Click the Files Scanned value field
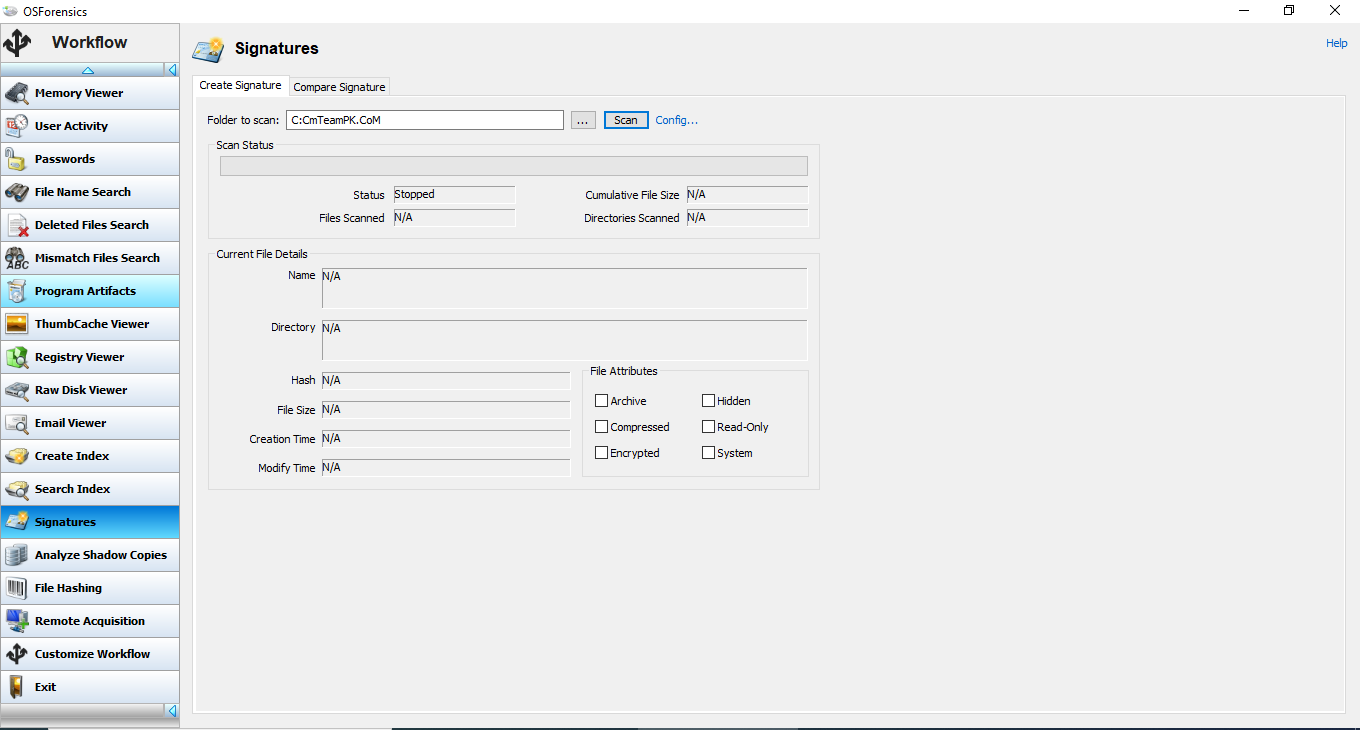This screenshot has height=730, width=1360. (x=454, y=218)
